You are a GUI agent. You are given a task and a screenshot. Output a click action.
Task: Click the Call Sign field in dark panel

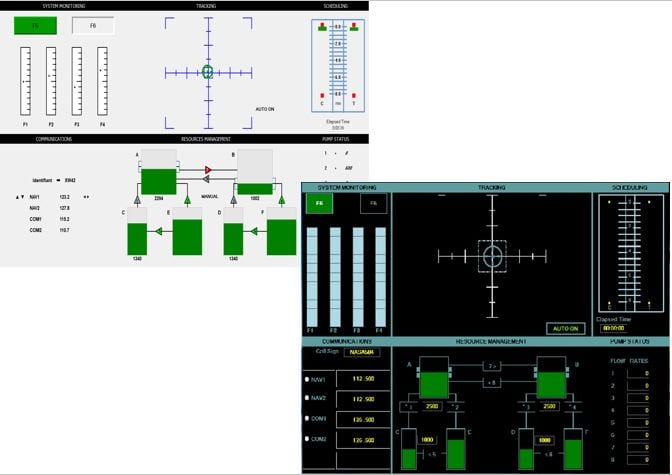(x=361, y=352)
